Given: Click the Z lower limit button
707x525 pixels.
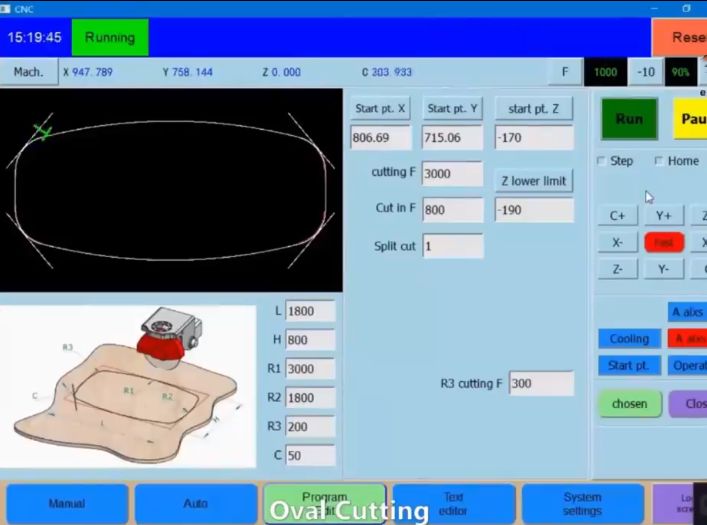Looking at the screenshot, I should point(533,181).
